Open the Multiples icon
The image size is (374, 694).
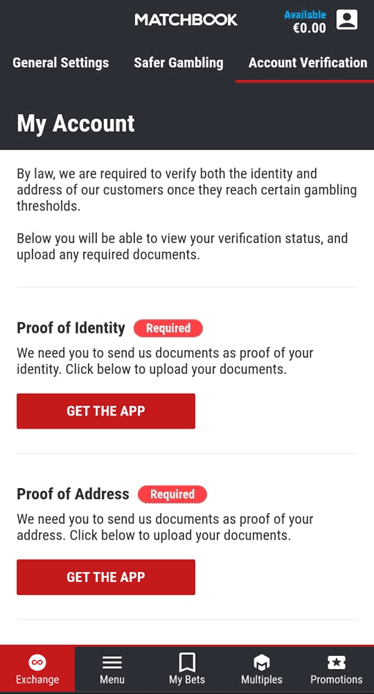(x=262, y=663)
